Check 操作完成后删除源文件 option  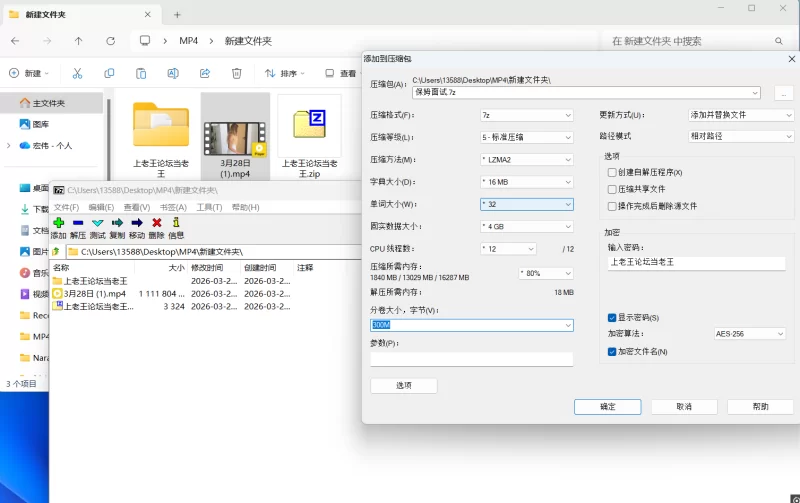(x=612, y=205)
